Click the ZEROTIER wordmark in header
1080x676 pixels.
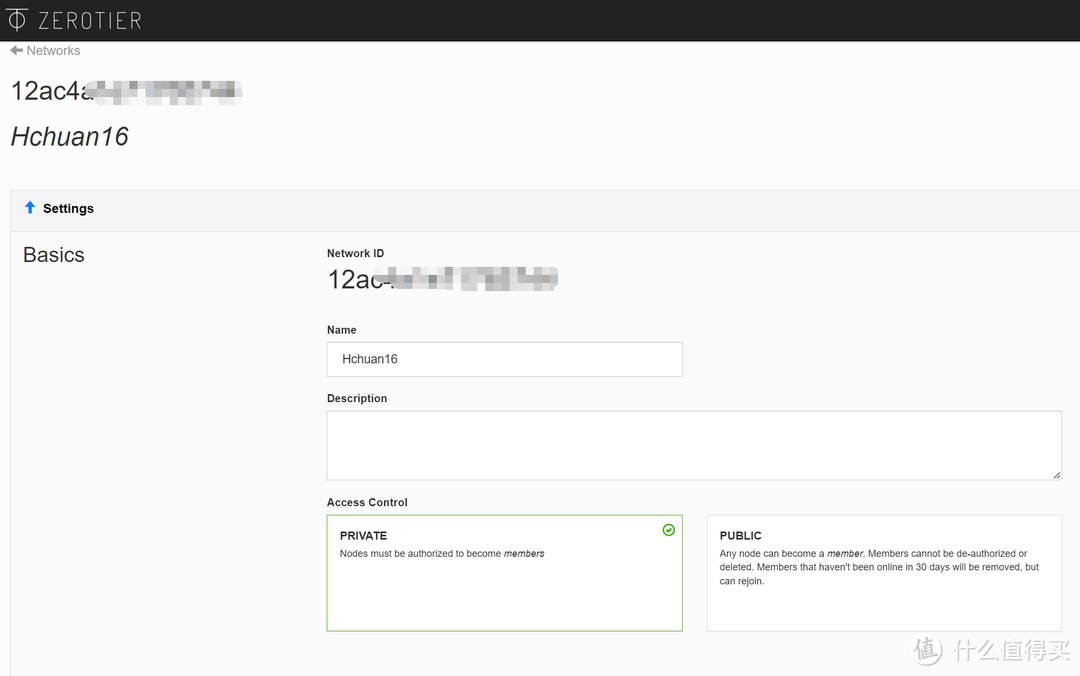click(90, 21)
